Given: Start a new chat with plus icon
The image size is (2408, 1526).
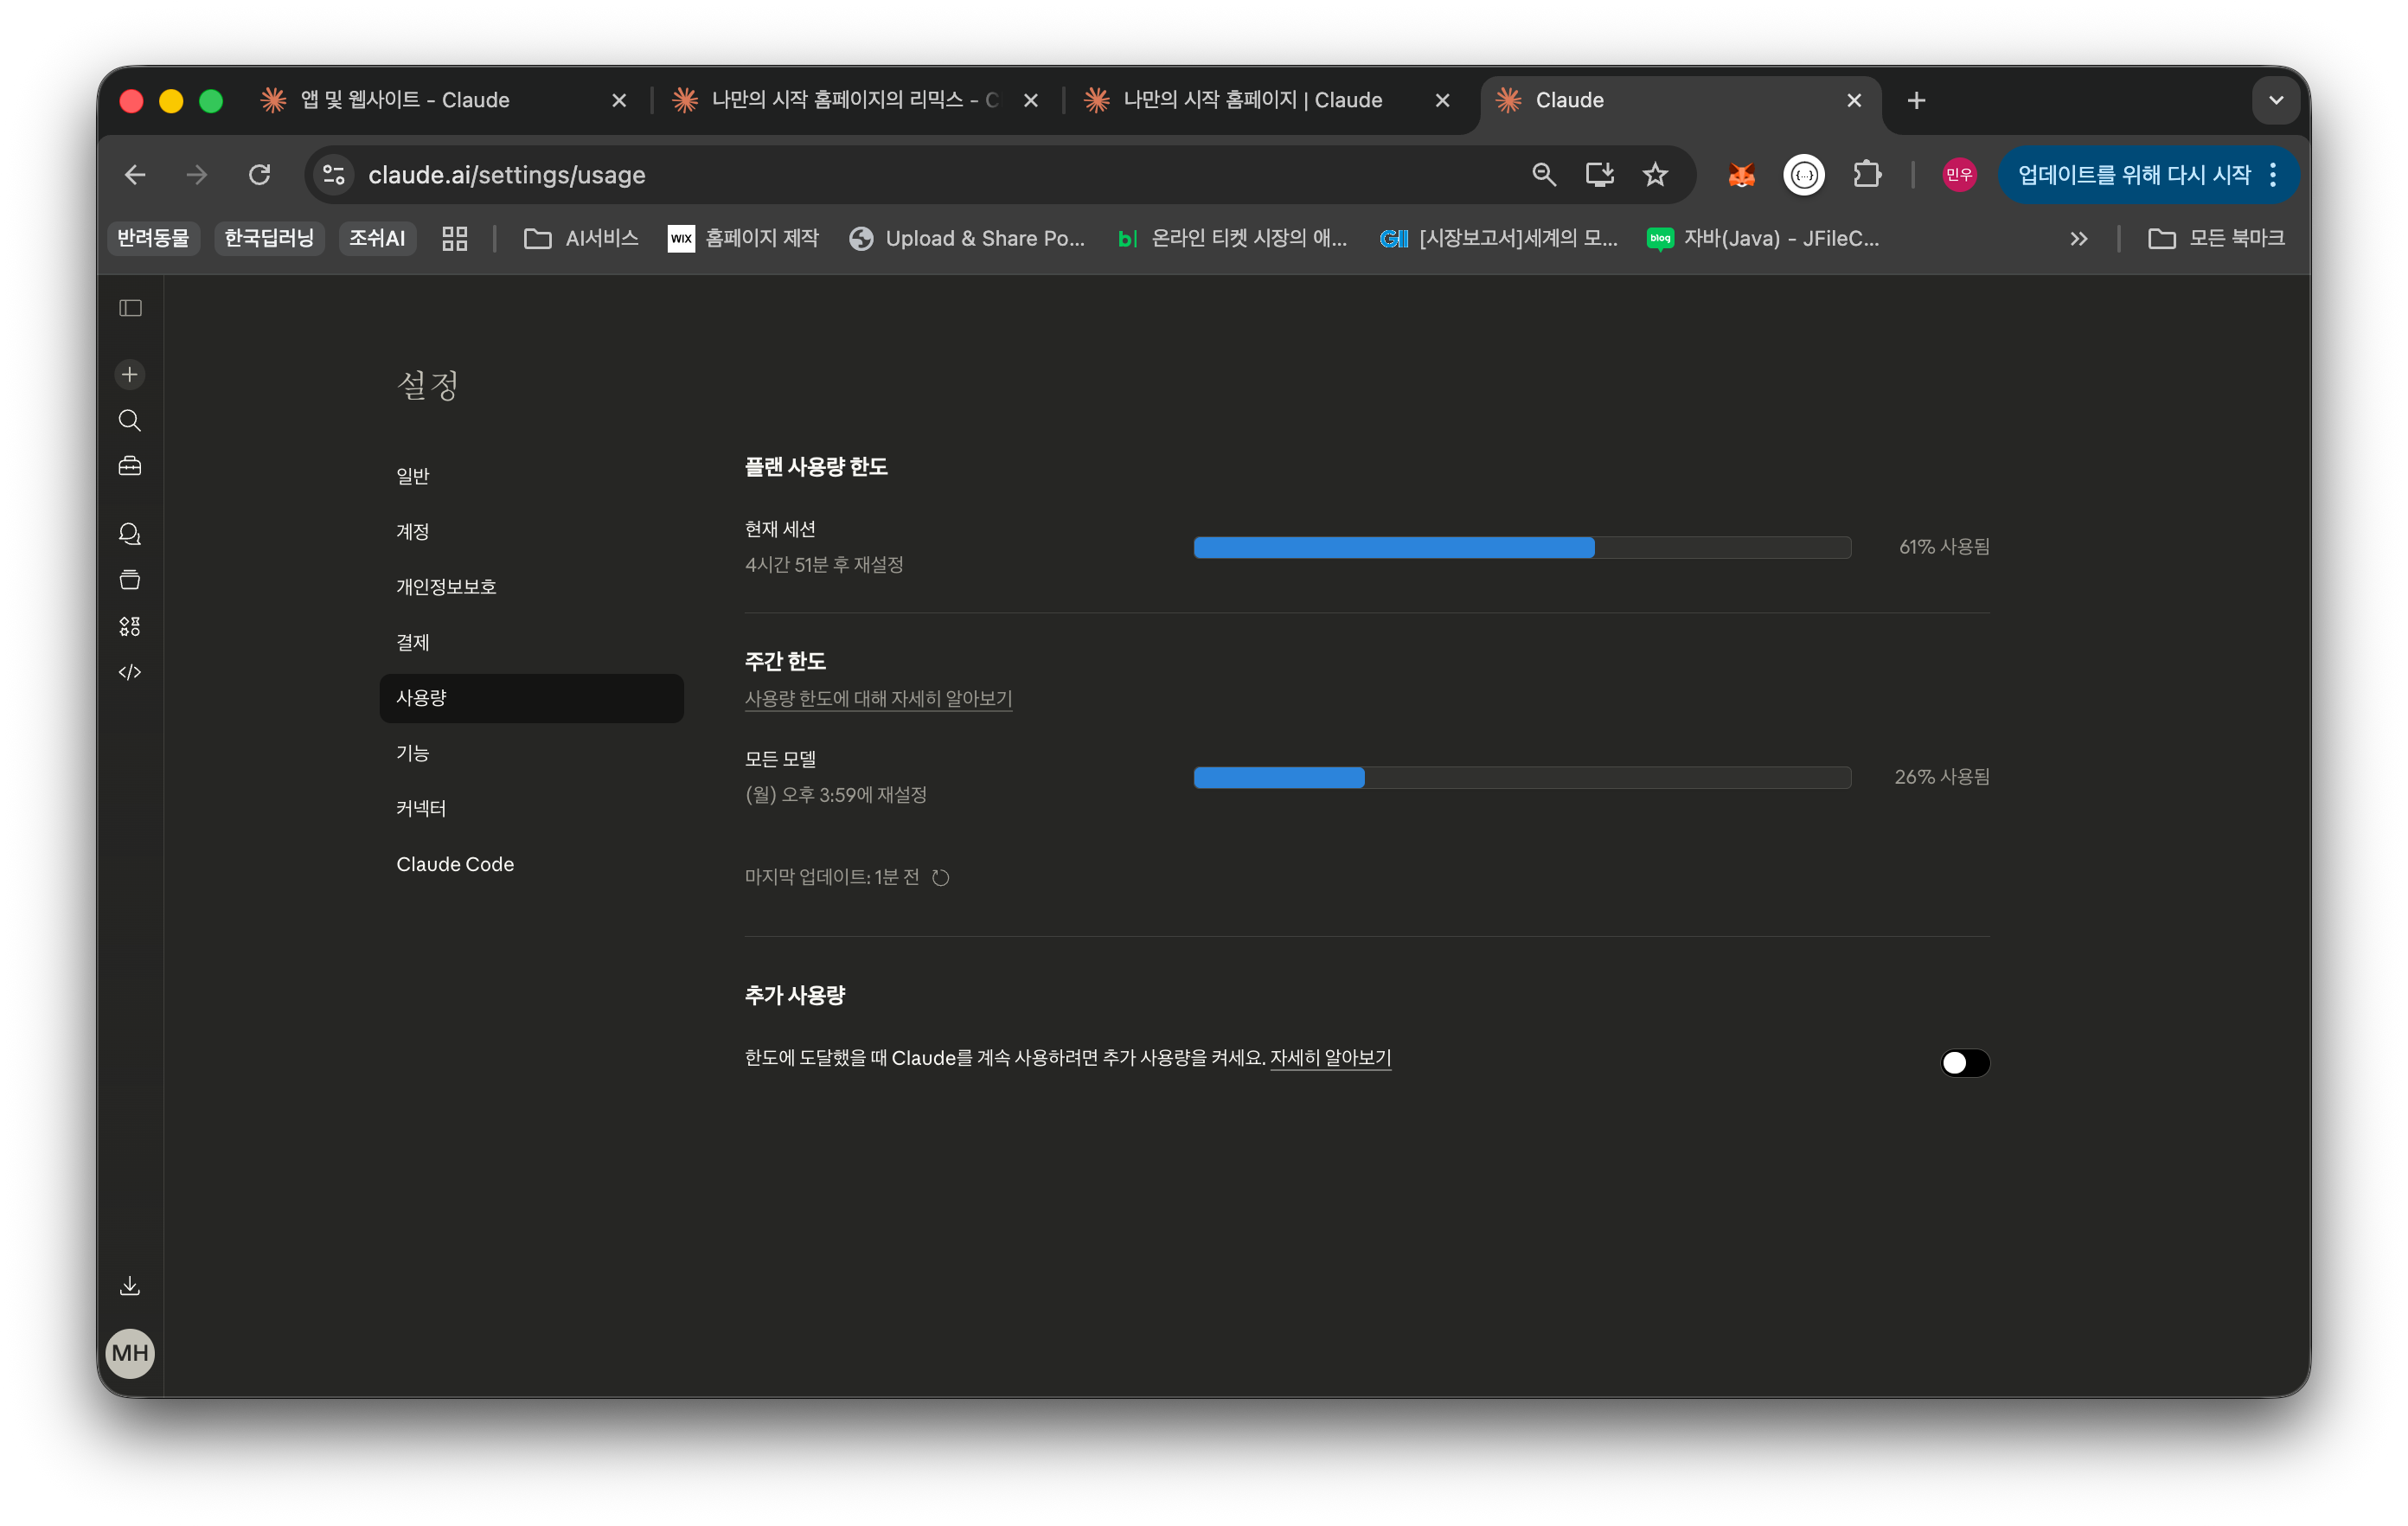Looking at the screenshot, I should tap(130, 375).
